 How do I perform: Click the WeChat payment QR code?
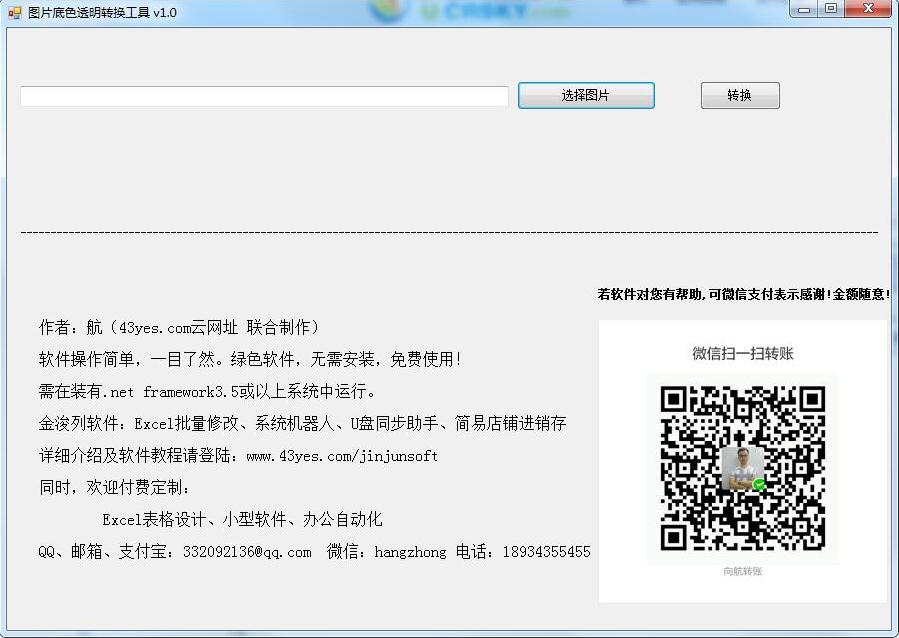coord(742,468)
